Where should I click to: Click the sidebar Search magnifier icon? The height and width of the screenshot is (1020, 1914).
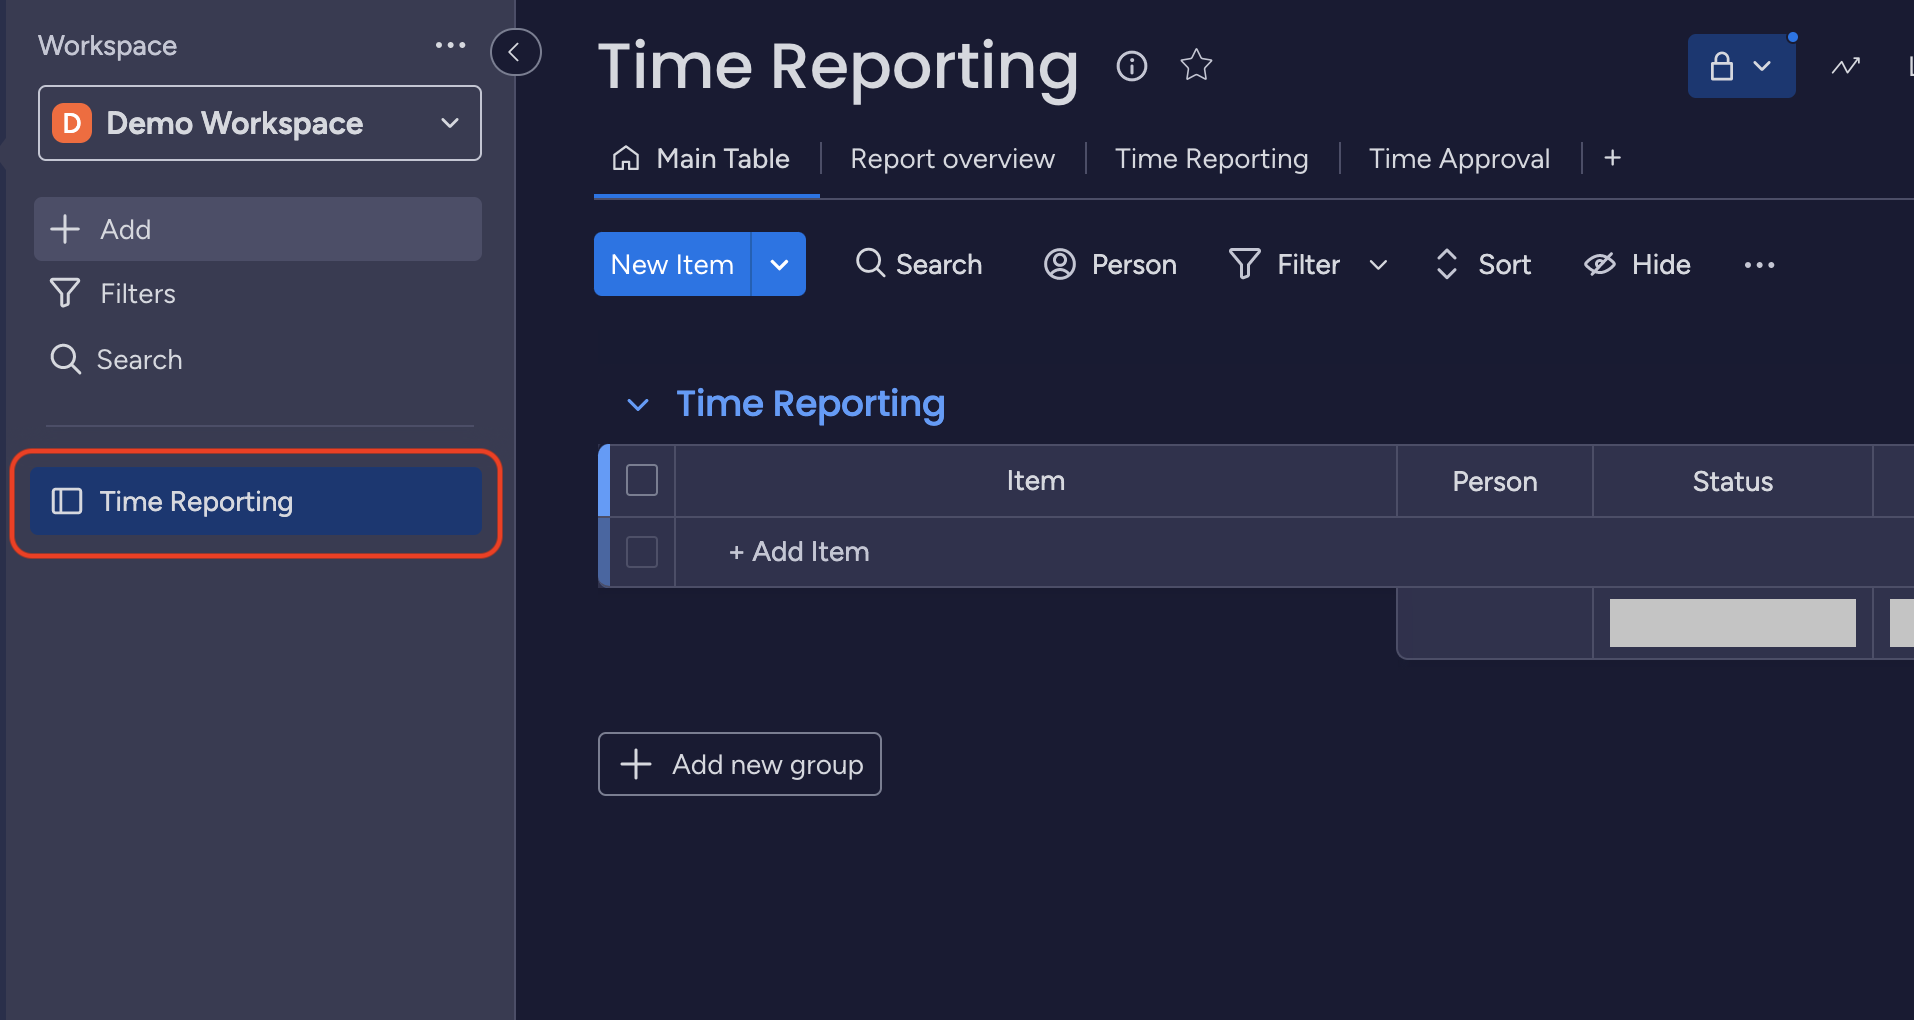point(65,359)
